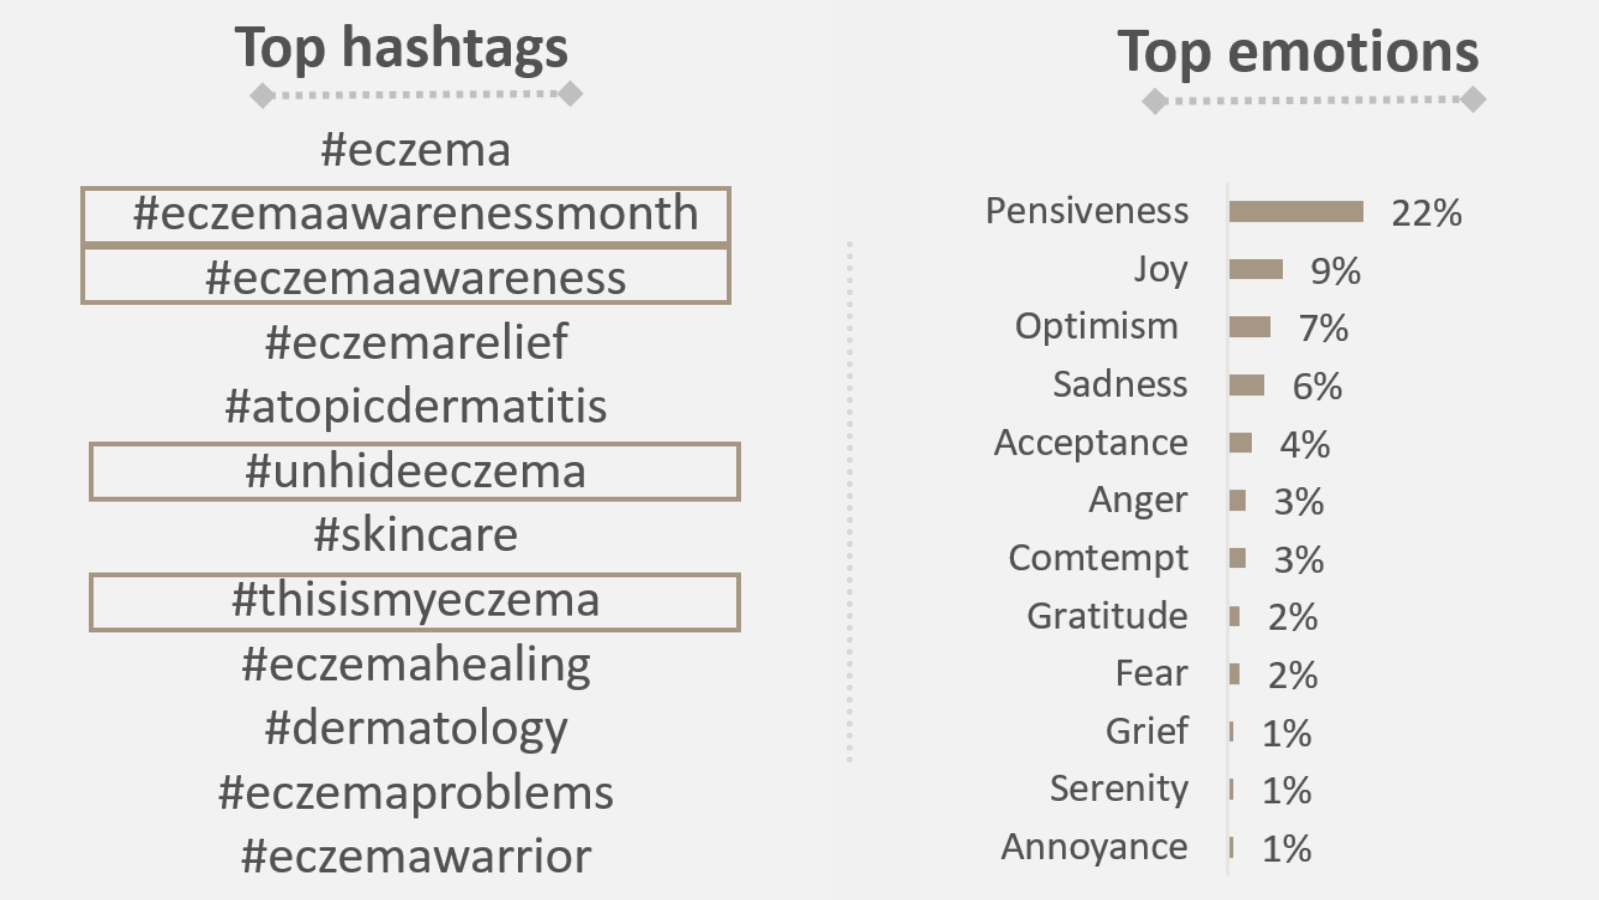Select the #eczemahealing hashtag

tap(416, 665)
